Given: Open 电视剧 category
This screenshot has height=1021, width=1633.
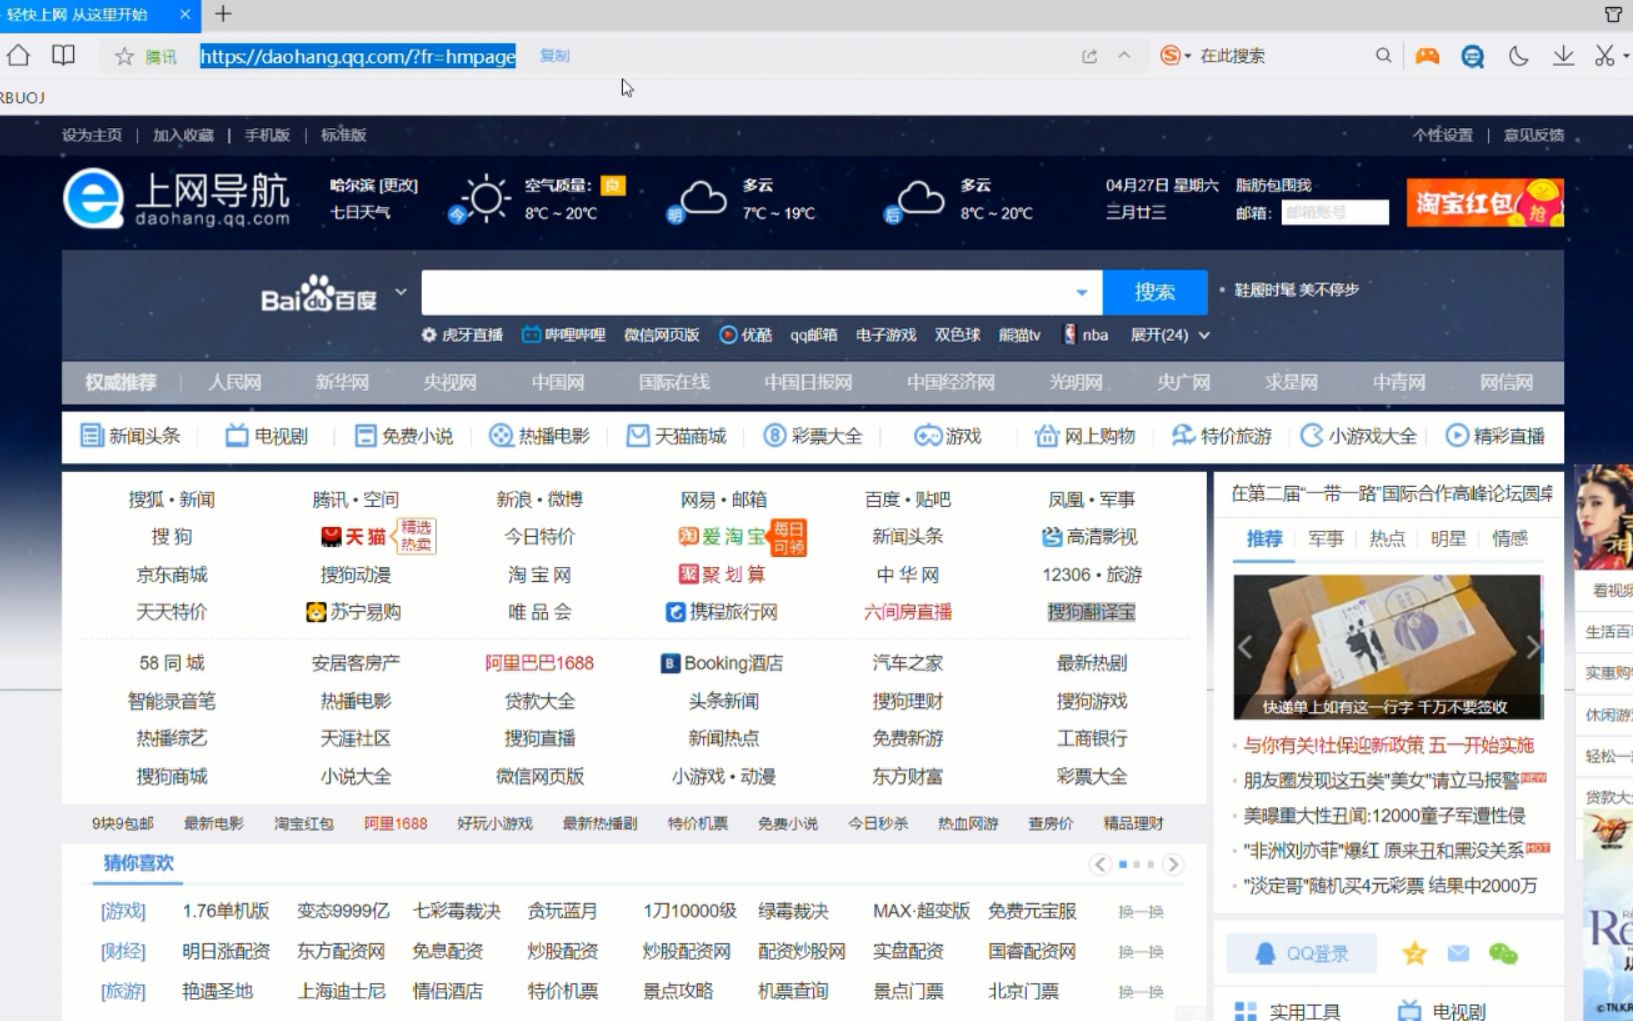Looking at the screenshot, I should coord(267,436).
